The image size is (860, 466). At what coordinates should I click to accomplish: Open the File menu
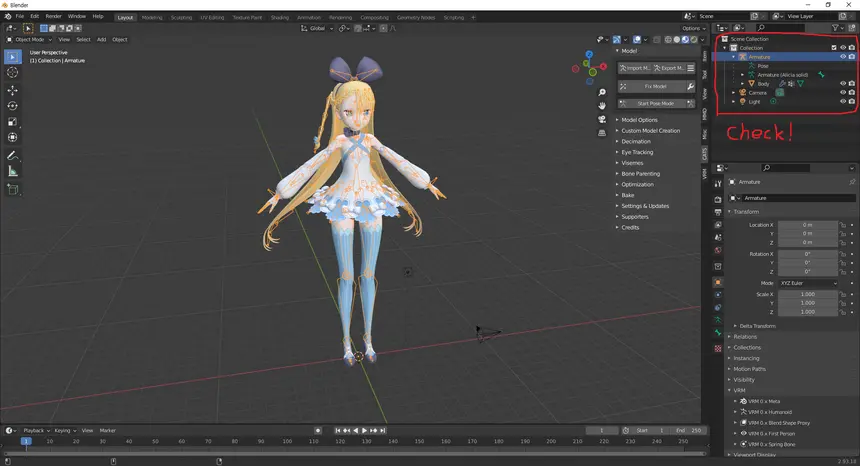click(x=20, y=16)
